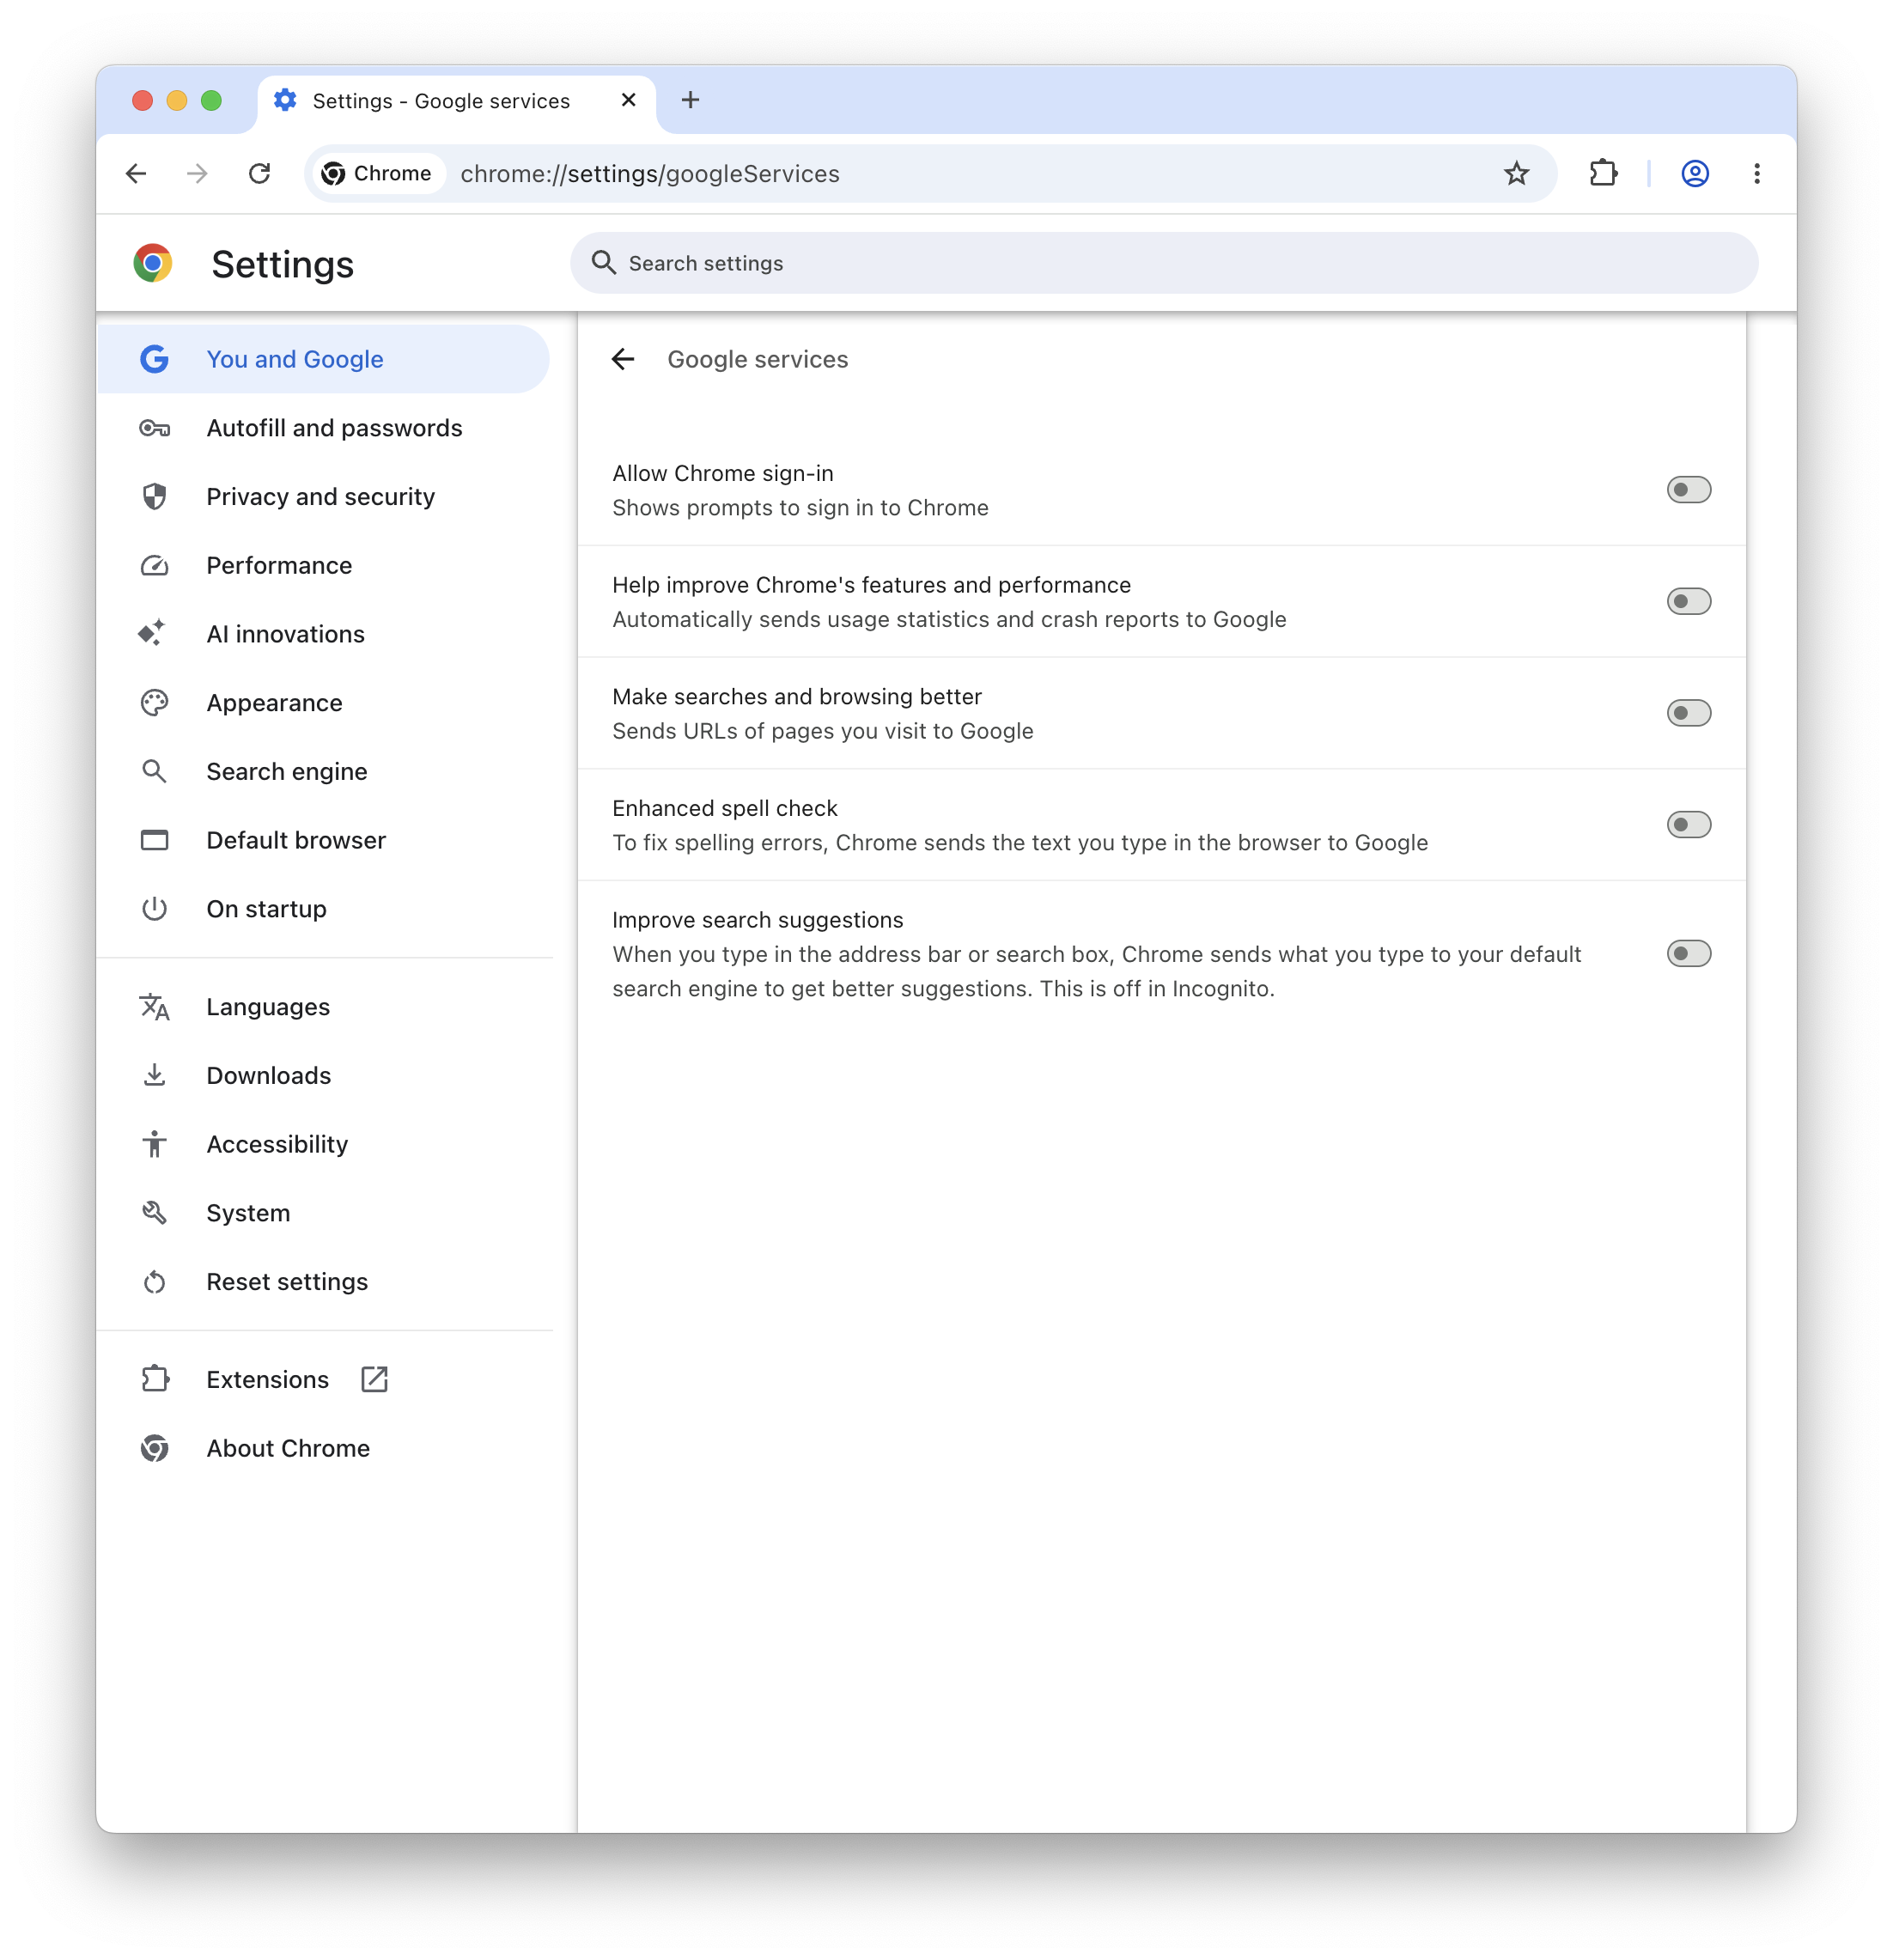Image resolution: width=1893 pixels, height=1960 pixels.
Task: Open the Extensions puzzle icon in toolbar
Action: coord(1603,174)
